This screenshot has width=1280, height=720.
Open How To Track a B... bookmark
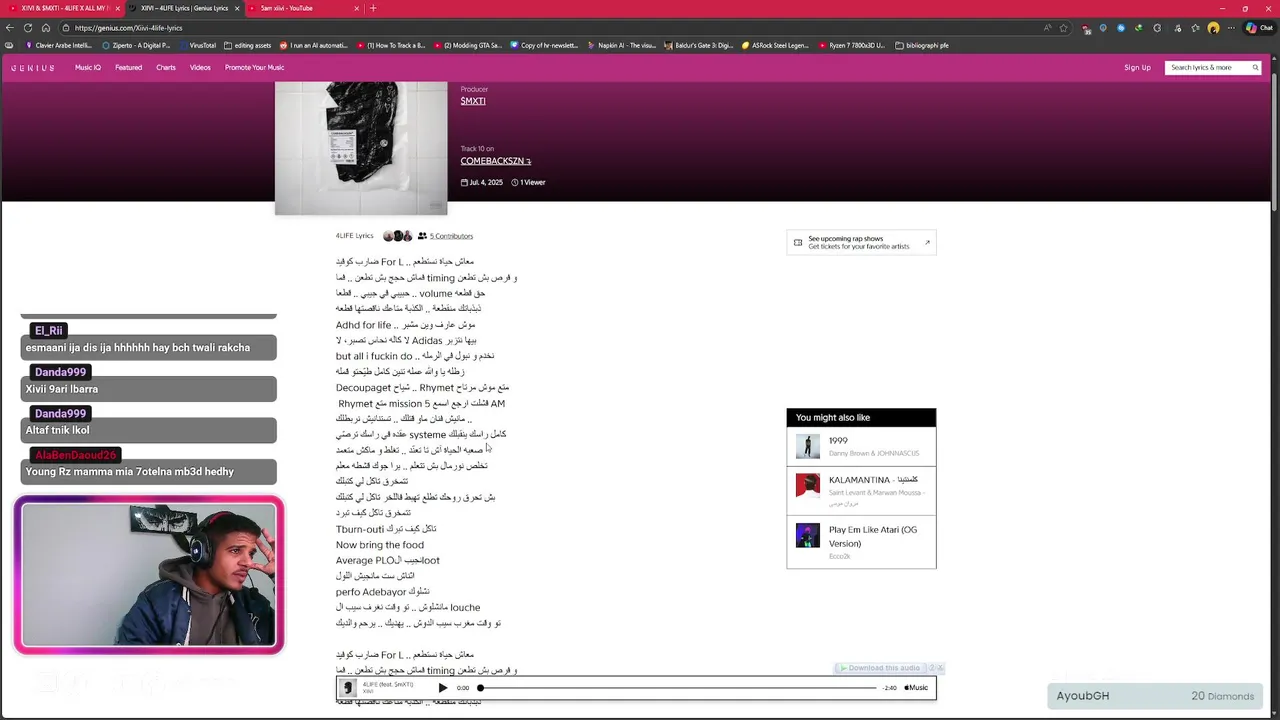pos(391,45)
